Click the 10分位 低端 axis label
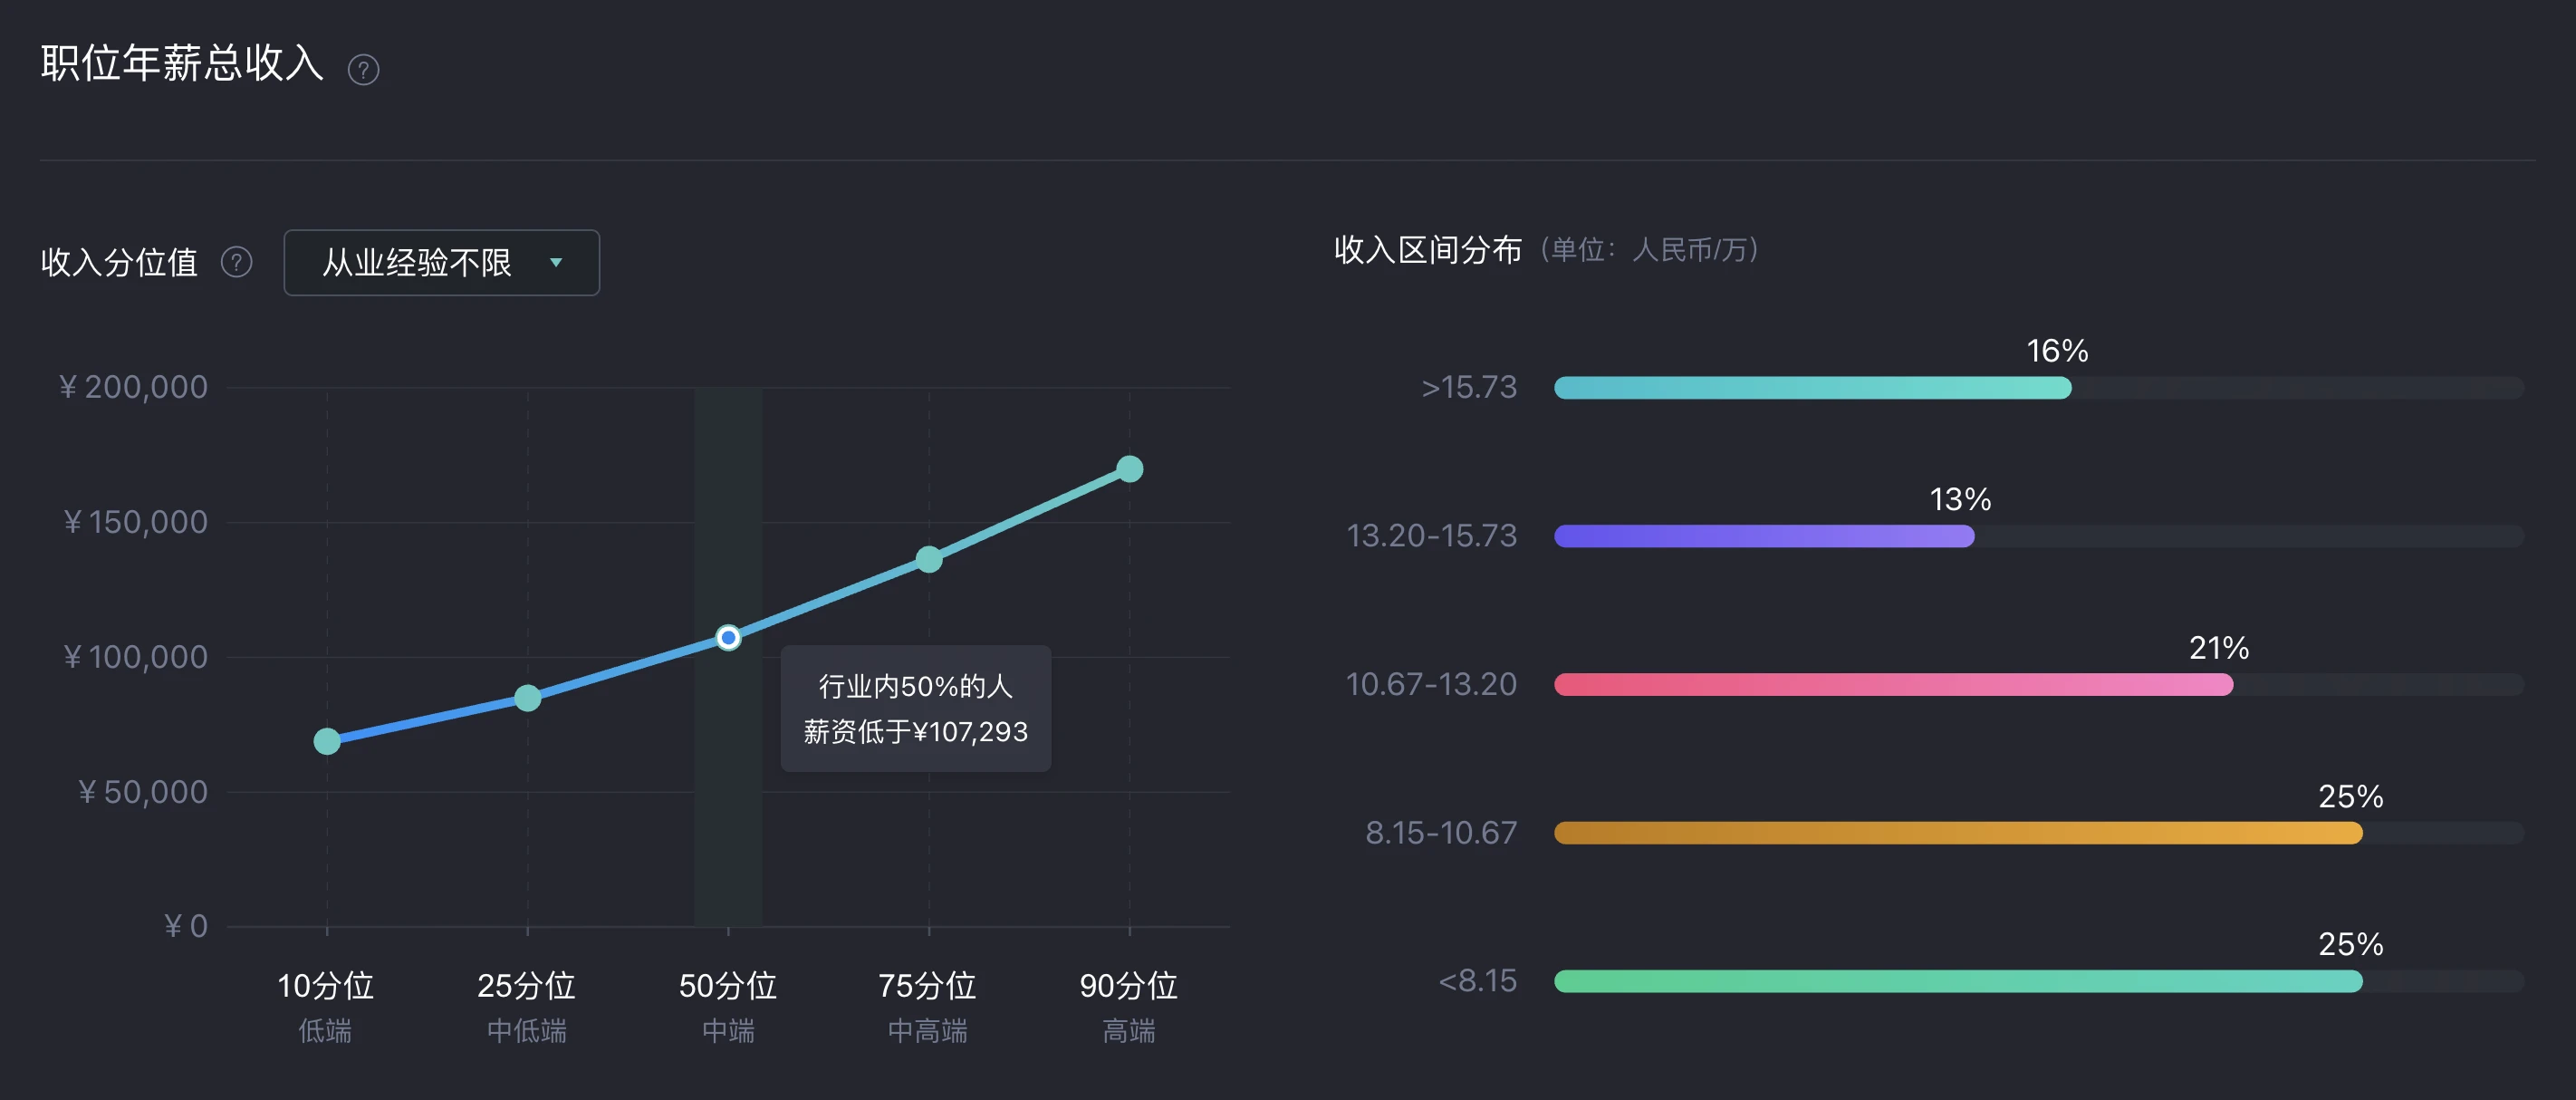Image resolution: width=2576 pixels, height=1100 pixels. (x=326, y=1007)
